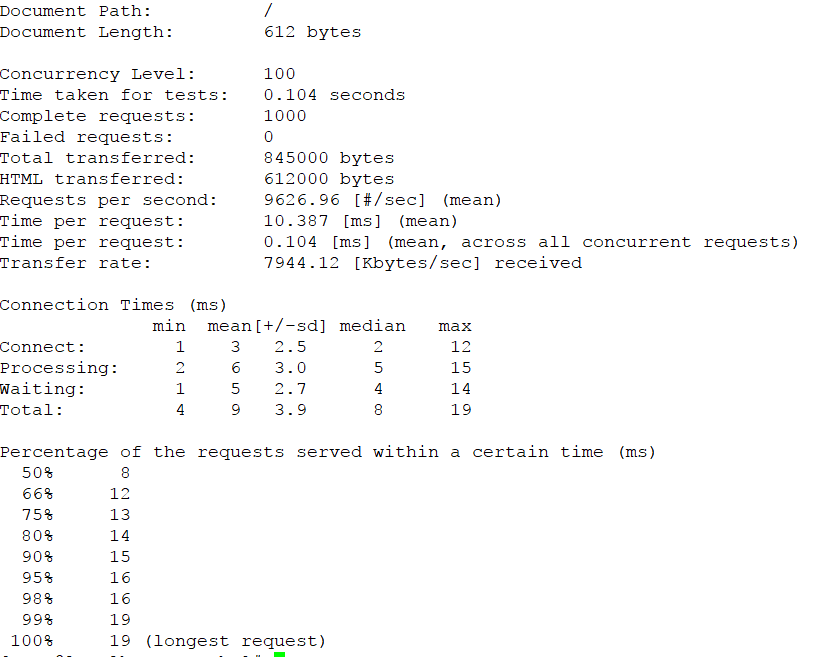822x657 pixels.
Task: Click the Time taken for tests value
Action: [334, 95]
